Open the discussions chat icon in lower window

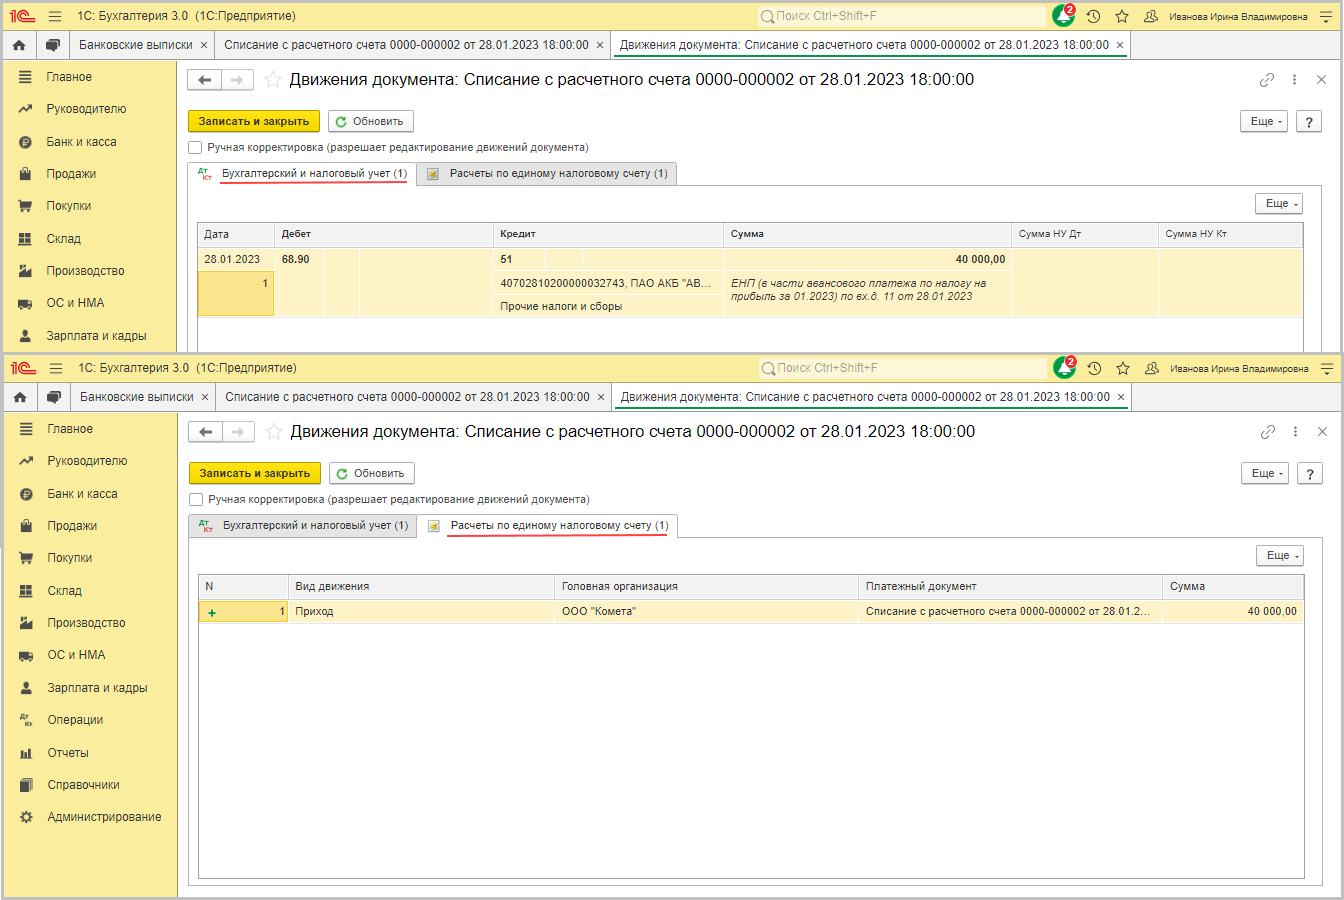click(54, 397)
